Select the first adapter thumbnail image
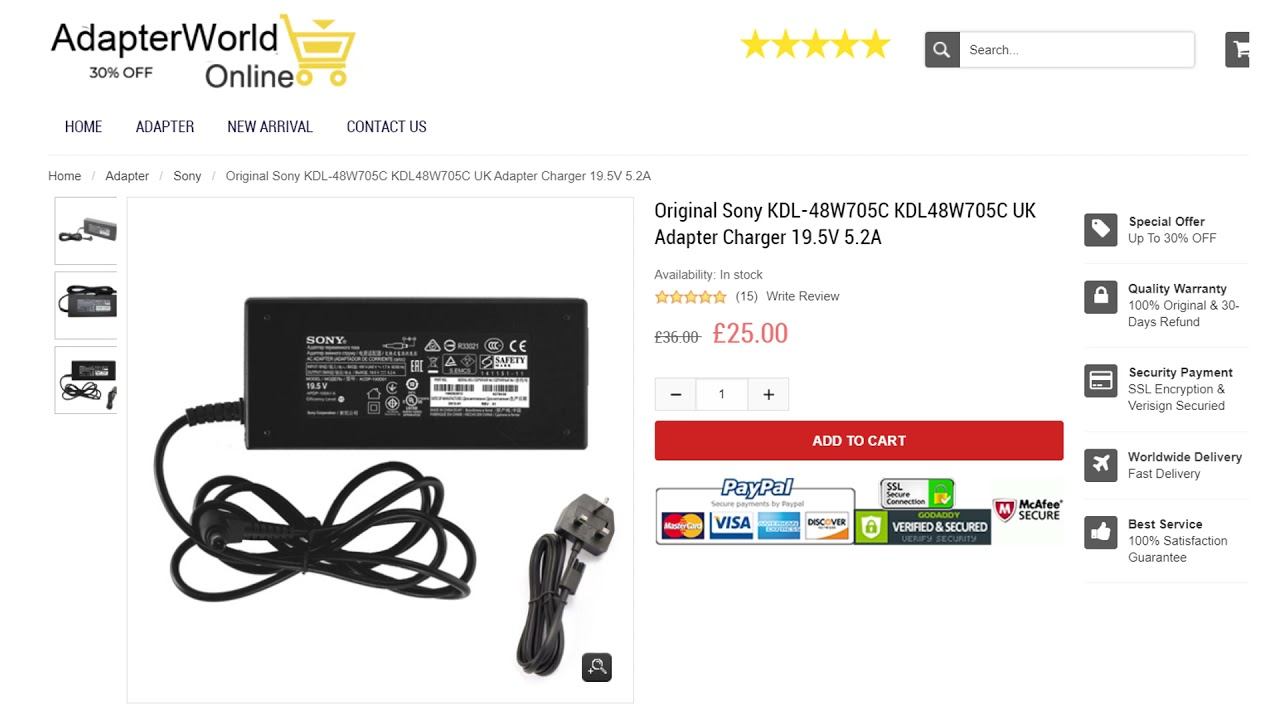 86,231
